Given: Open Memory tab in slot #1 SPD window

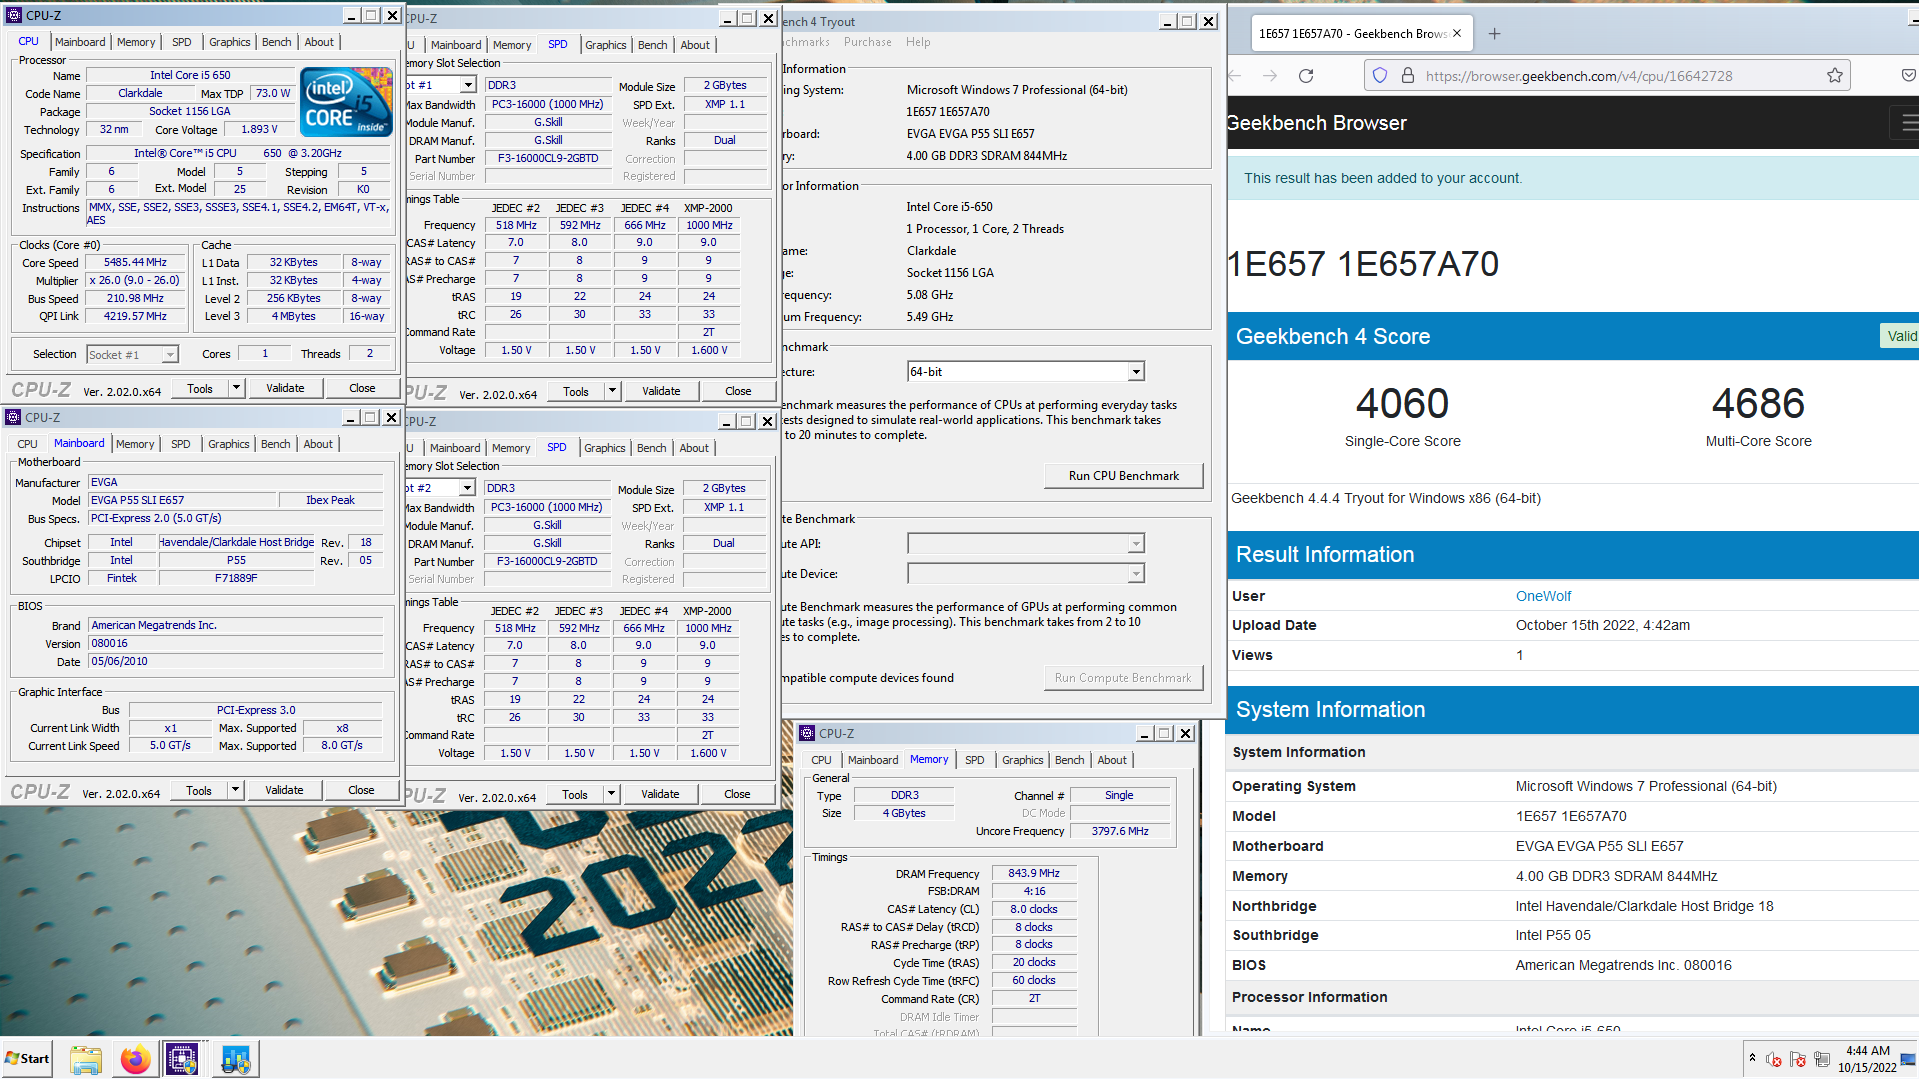Looking at the screenshot, I should tap(512, 45).
